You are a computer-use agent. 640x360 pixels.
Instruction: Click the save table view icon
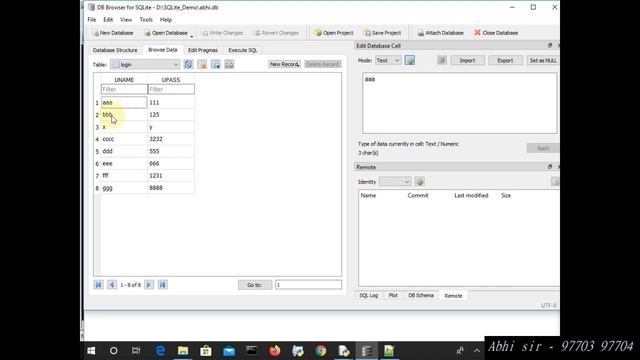click(216, 64)
